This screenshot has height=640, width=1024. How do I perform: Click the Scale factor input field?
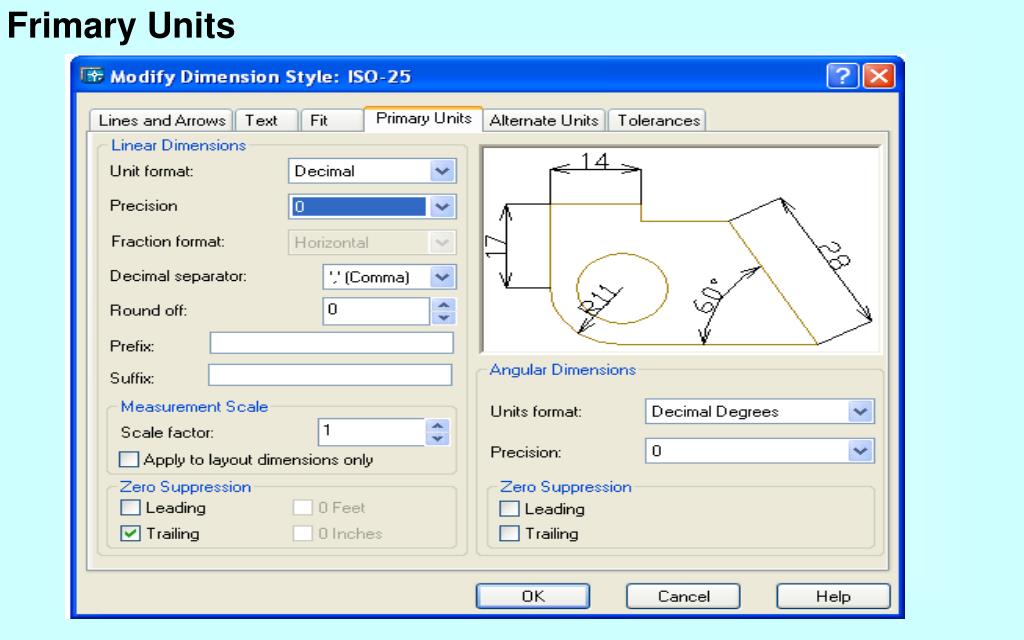[x=372, y=432]
